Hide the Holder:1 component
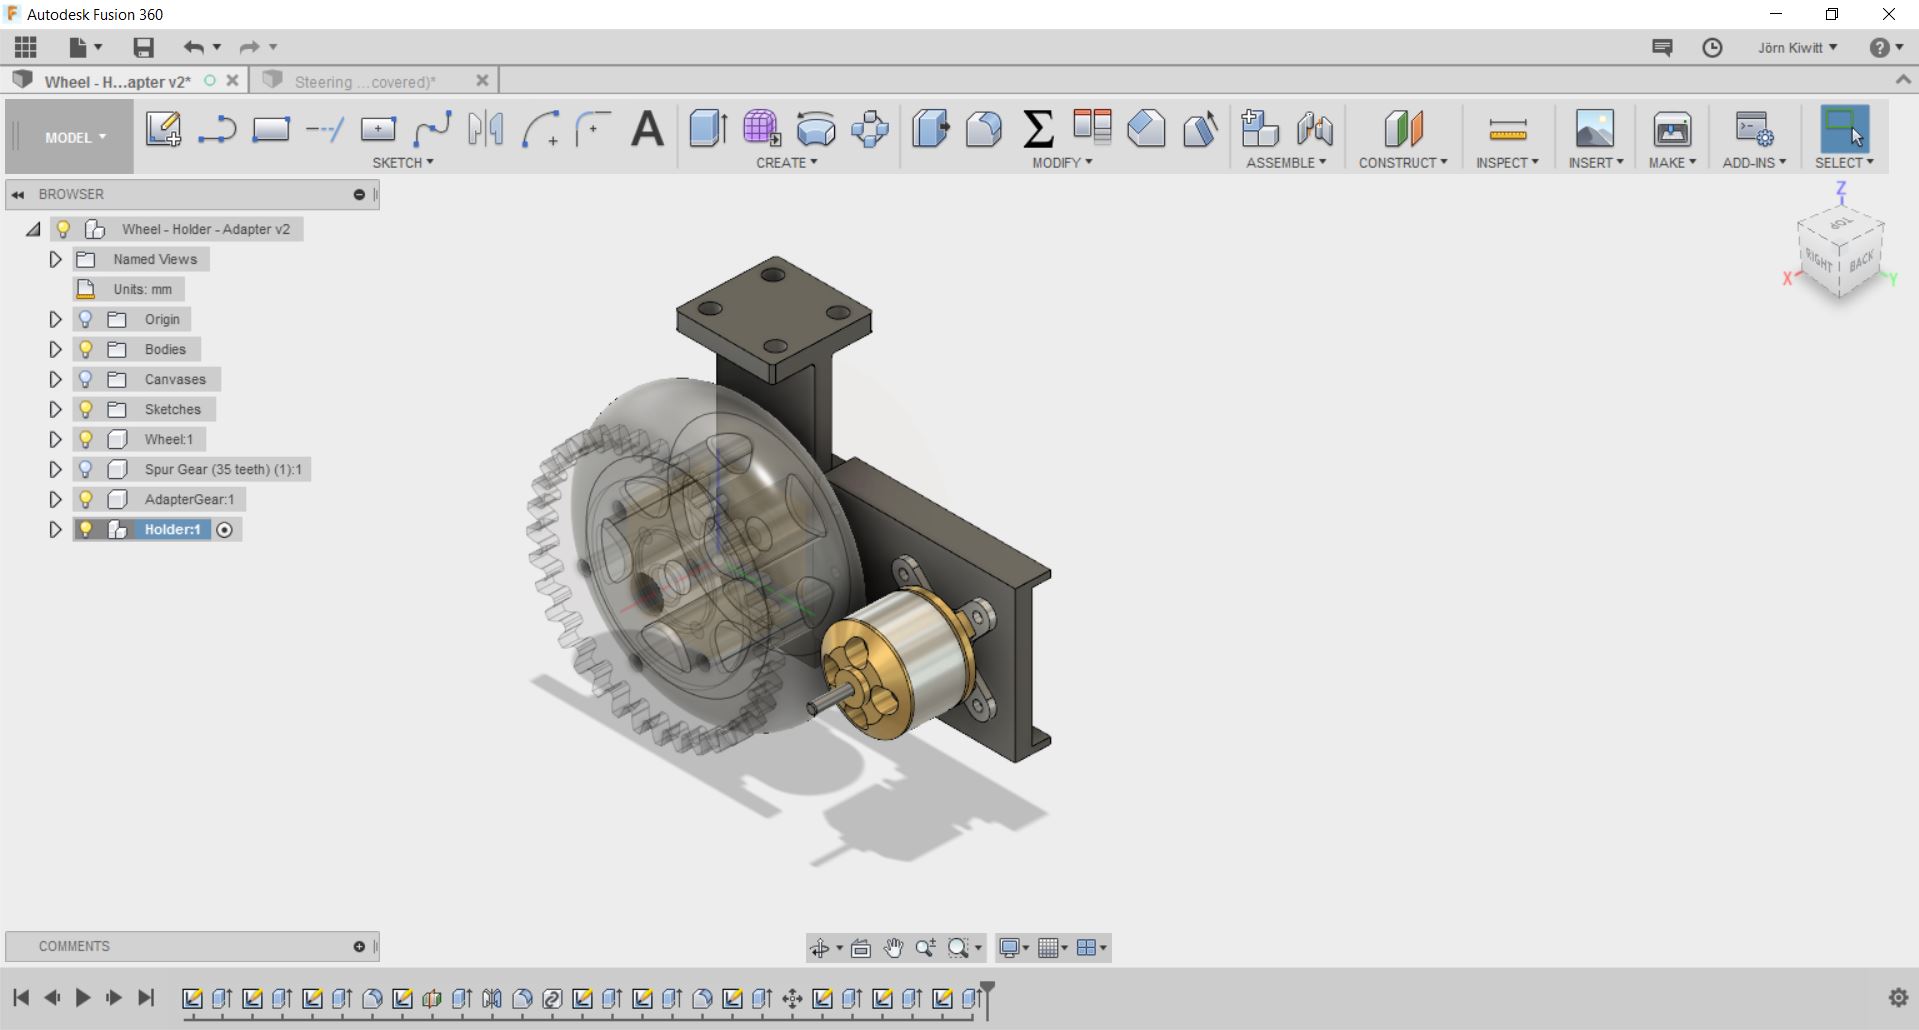This screenshot has width=1919, height=1030. (86, 529)
